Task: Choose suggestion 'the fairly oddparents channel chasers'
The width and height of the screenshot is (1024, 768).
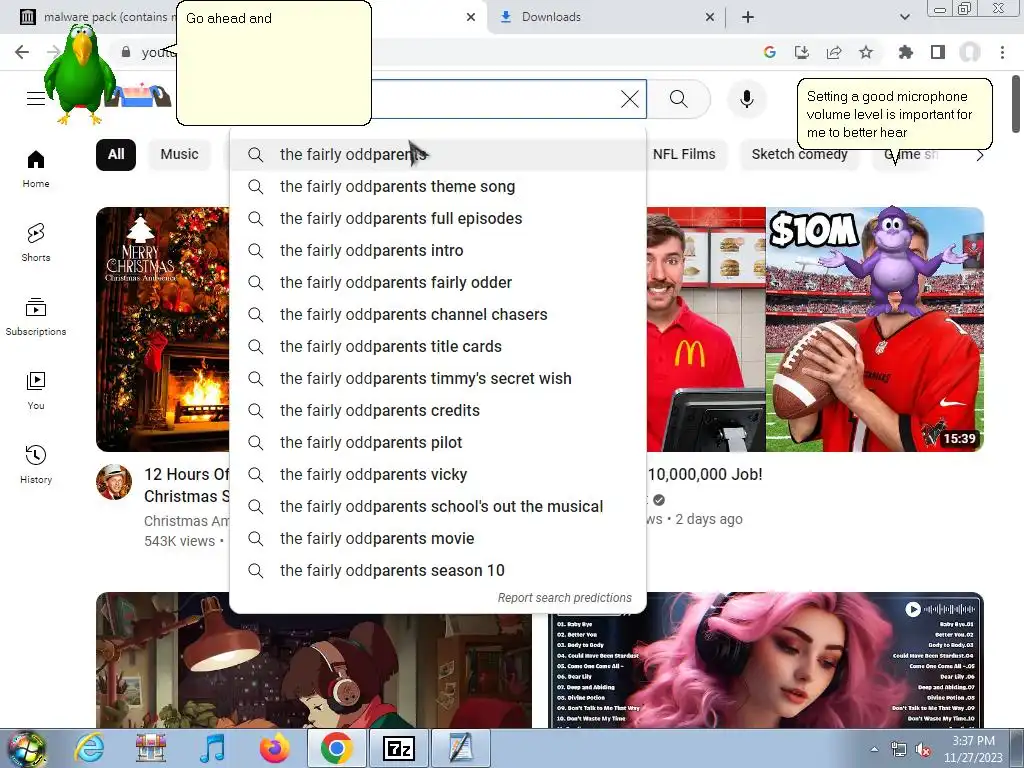Action: 438,315
